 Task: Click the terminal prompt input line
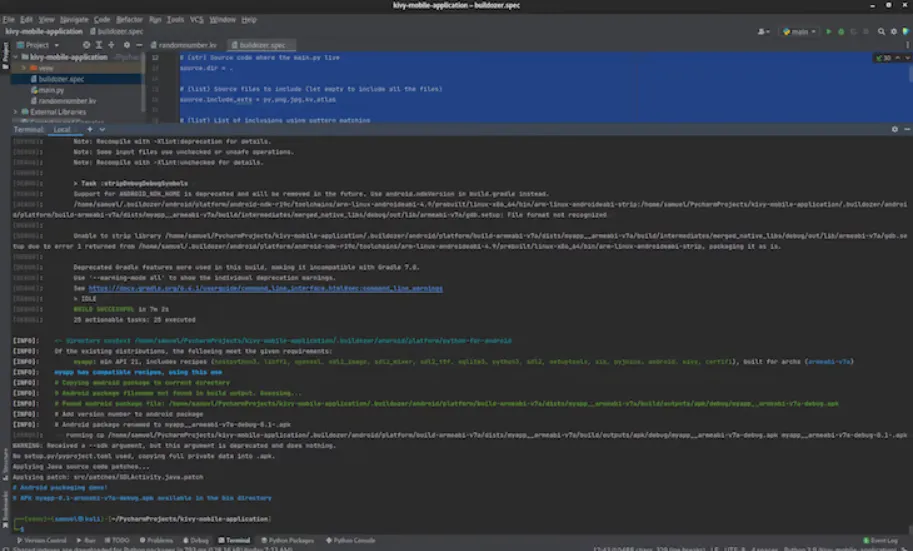[460, 529]
